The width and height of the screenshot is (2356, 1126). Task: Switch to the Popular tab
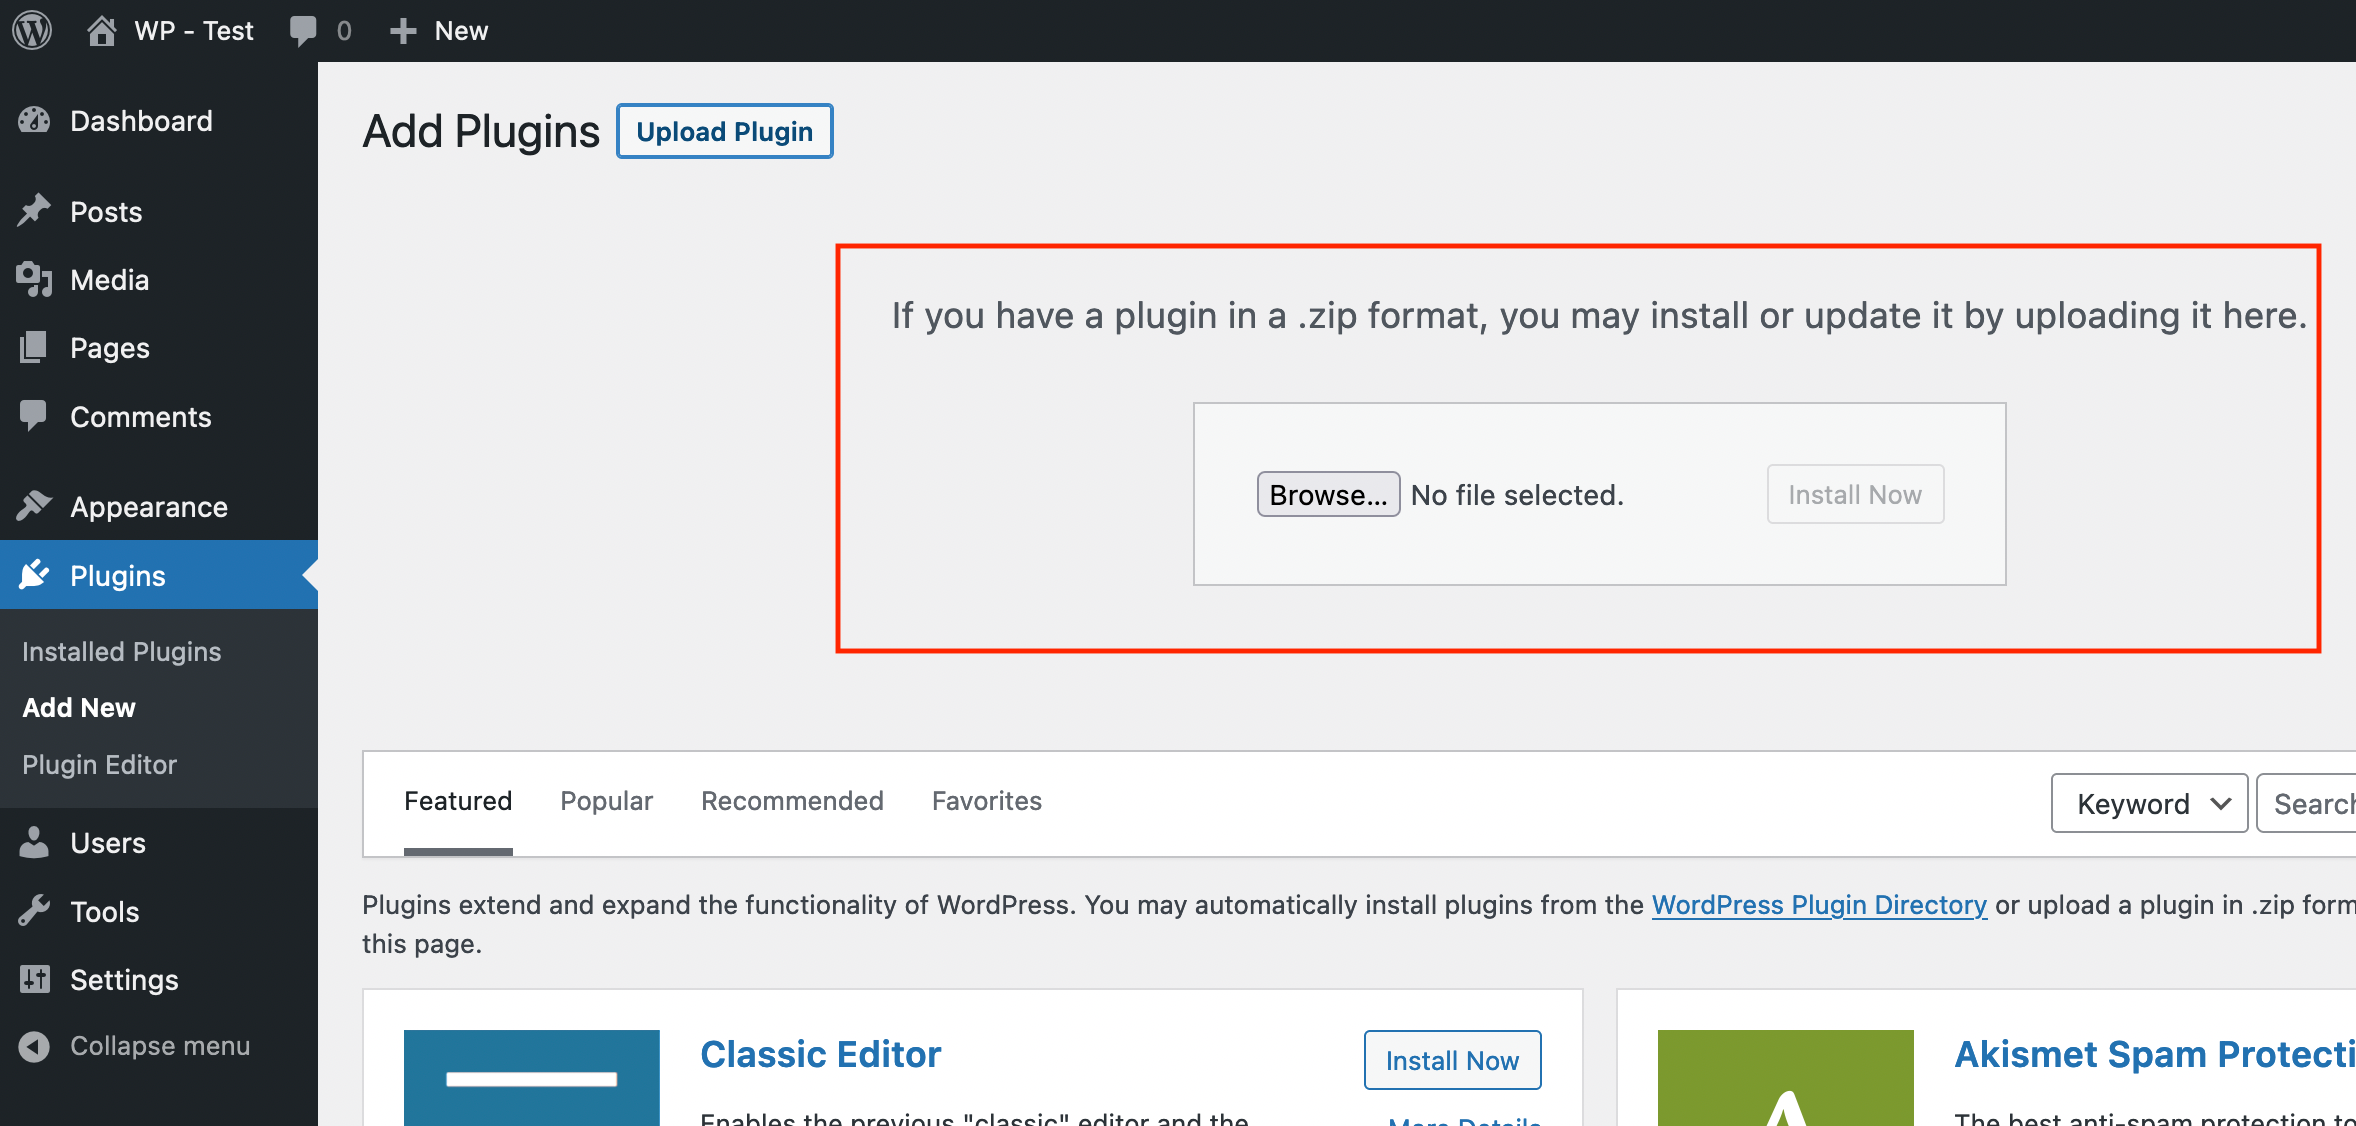606,801
